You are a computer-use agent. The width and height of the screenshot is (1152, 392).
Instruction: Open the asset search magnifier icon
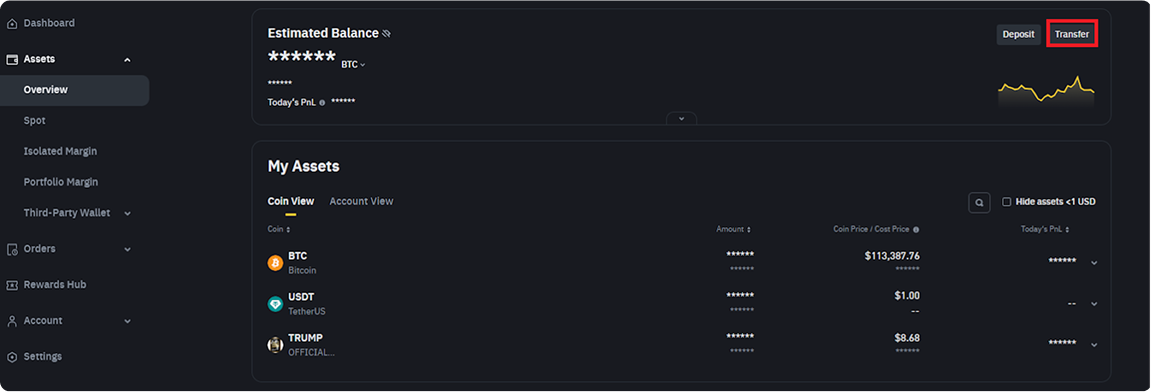point(979,203)
